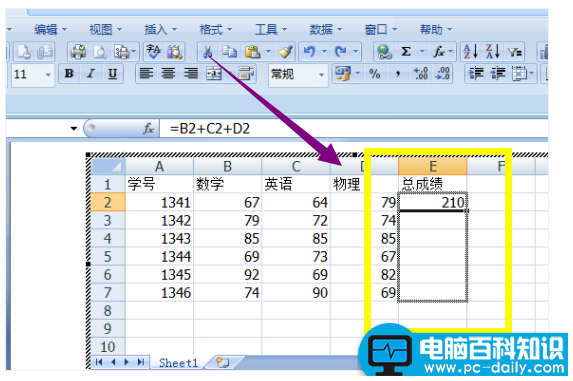The height and width of the screenshot is (381, 573).
Task: Click the fx button beside formula bar
Action: click(x=148, y=129)
